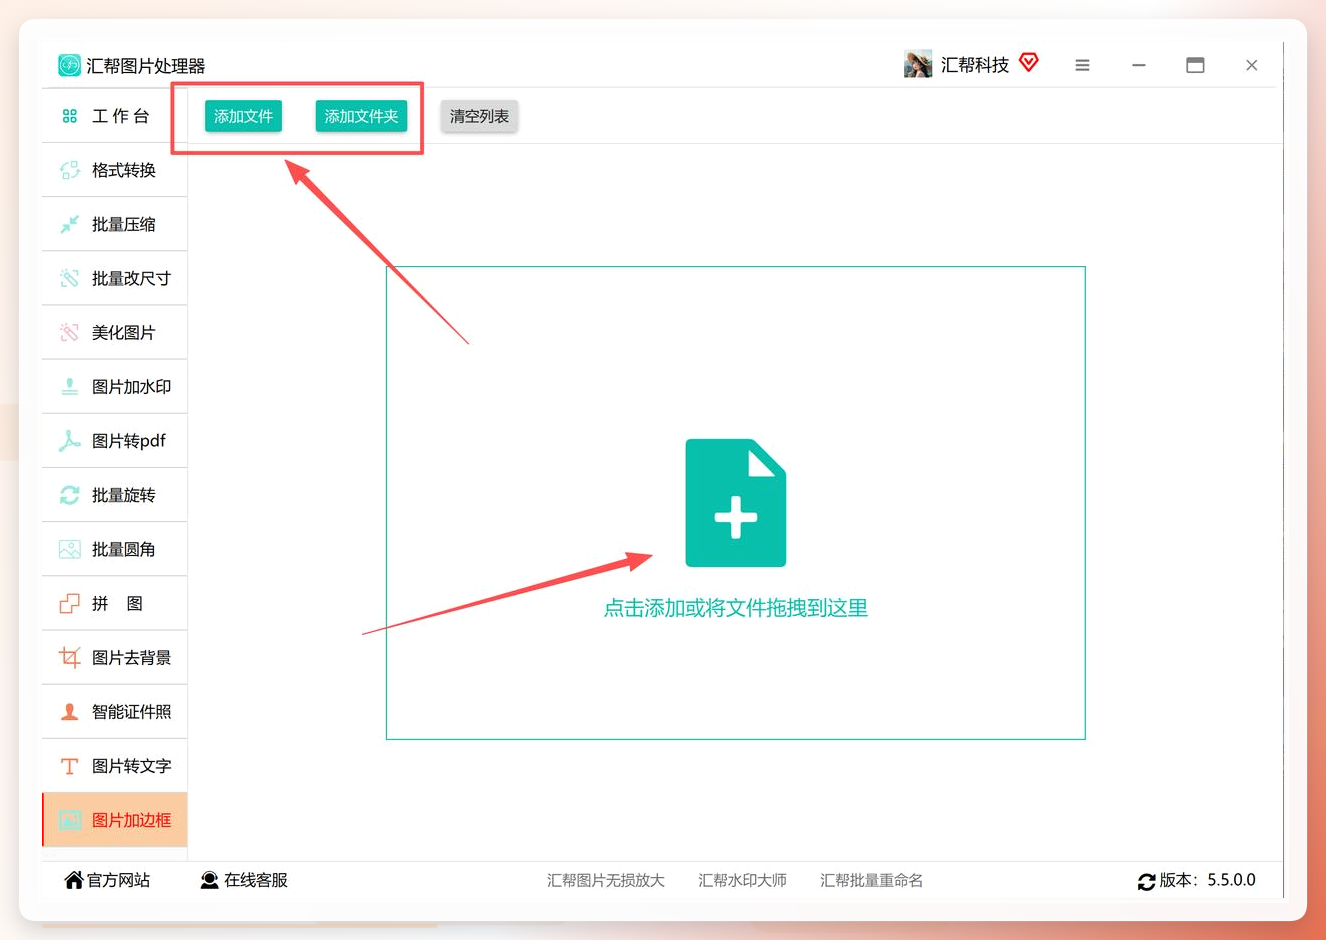Select the 图片转pdf tab
Screen dimensions: 1326x940
tap(115, 441)
